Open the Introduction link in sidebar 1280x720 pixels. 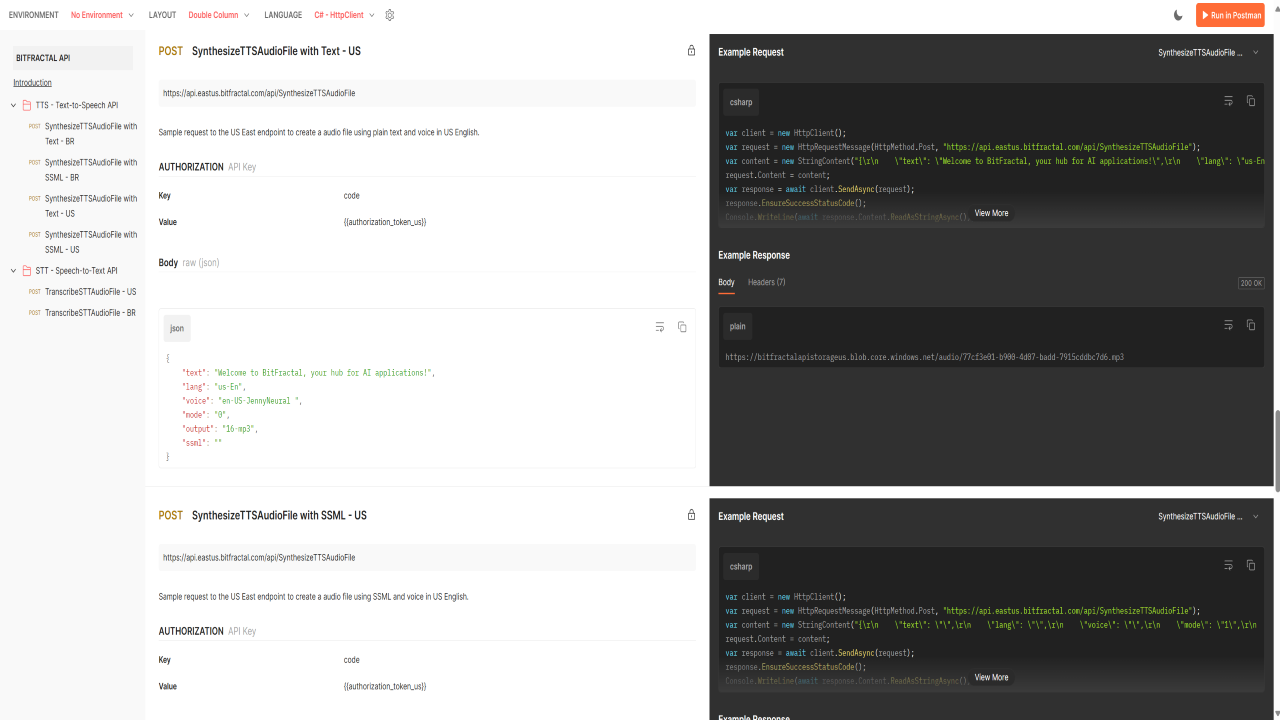[32, 83]
